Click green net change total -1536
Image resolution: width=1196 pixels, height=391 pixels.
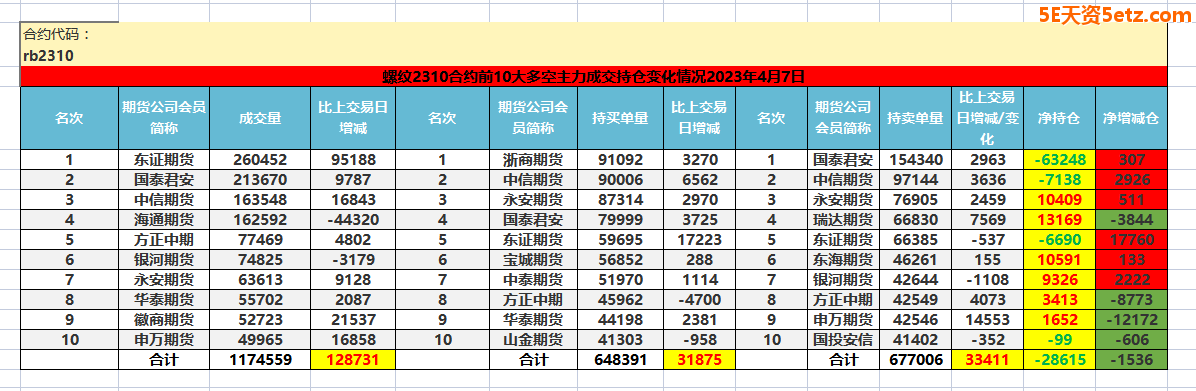[1130, 360]
